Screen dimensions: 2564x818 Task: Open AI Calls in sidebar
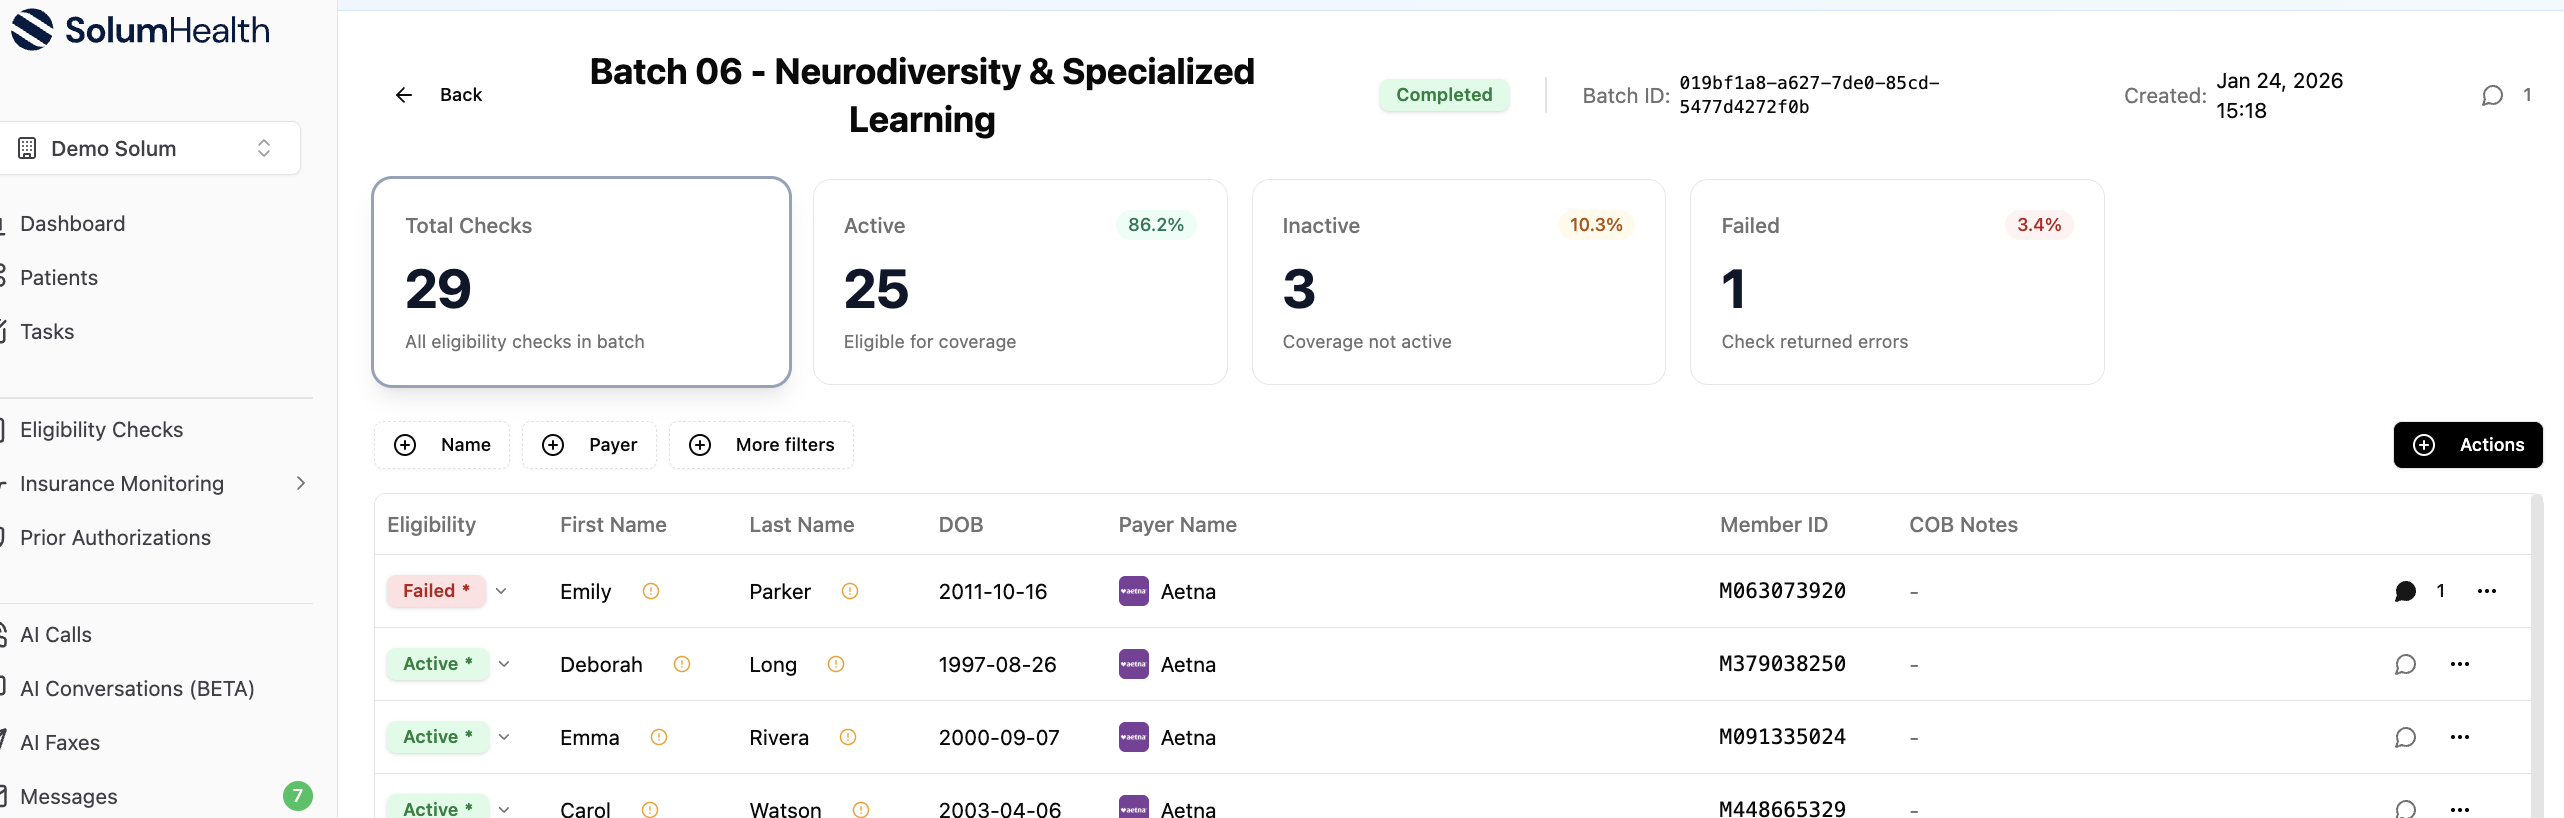pyautogui.click(x=56, y=635)
